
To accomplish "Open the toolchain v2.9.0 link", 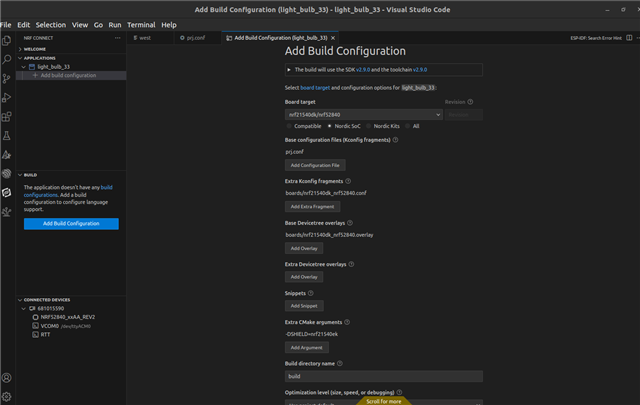I will [420, 70].
